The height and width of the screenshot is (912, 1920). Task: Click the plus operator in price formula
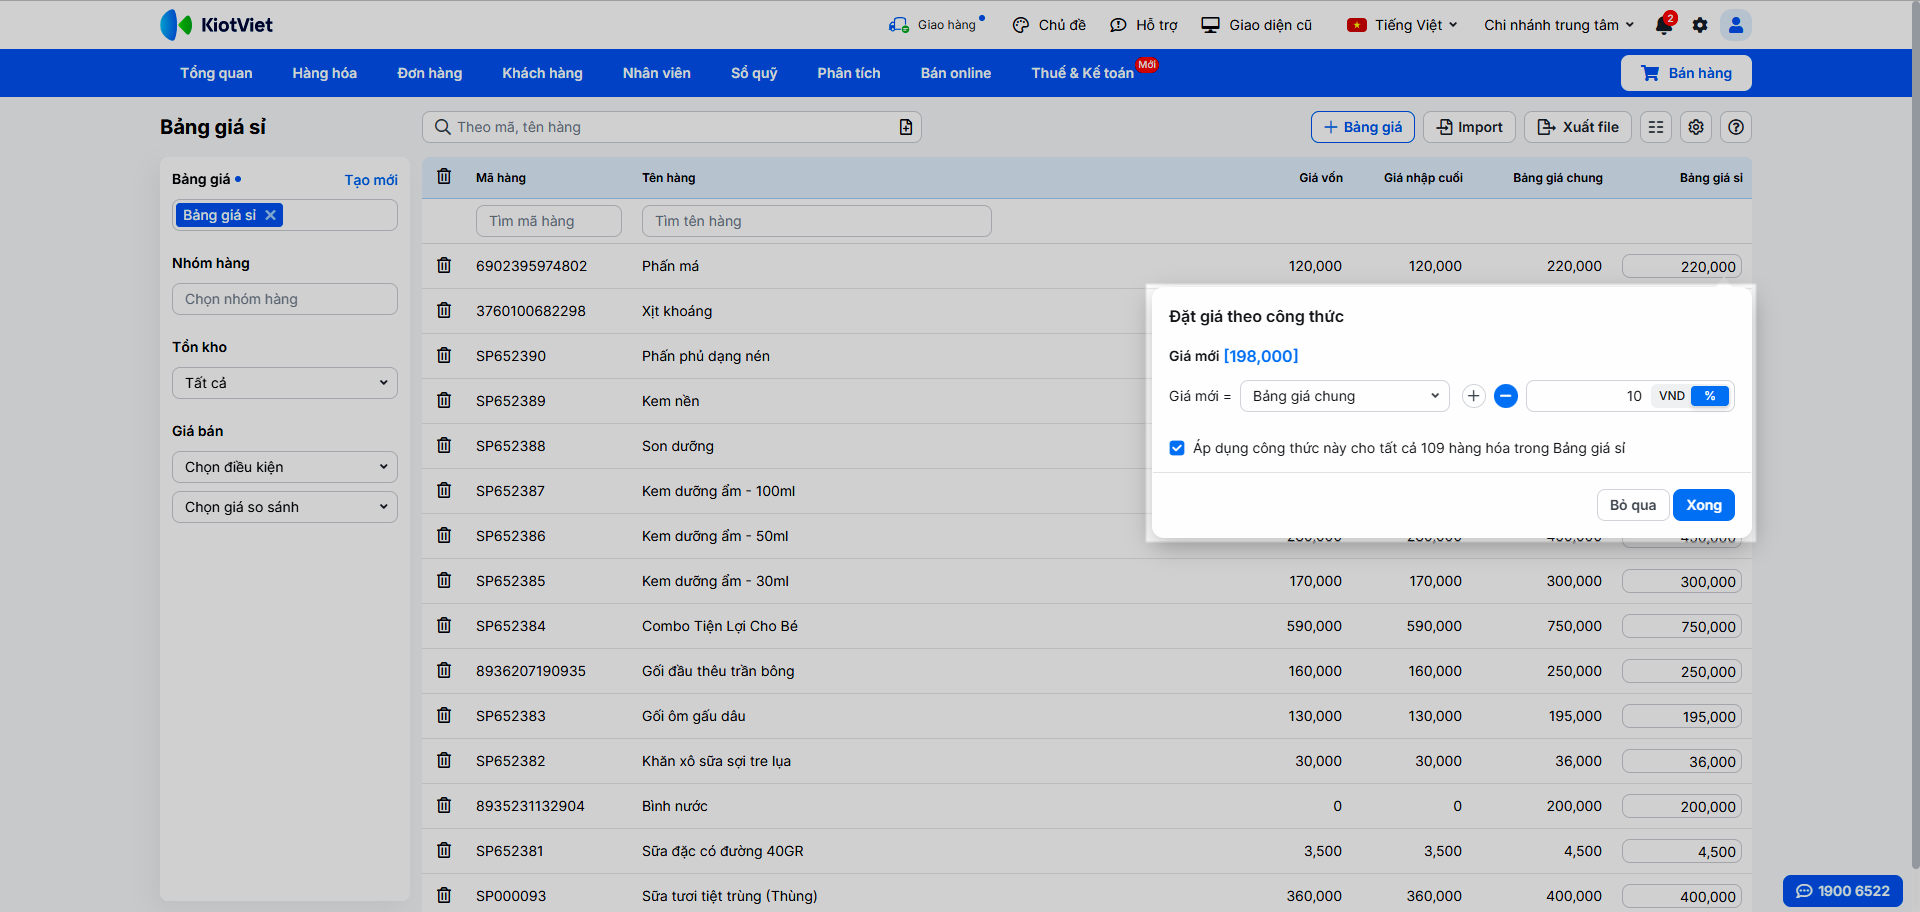[x=1473, y=396]
